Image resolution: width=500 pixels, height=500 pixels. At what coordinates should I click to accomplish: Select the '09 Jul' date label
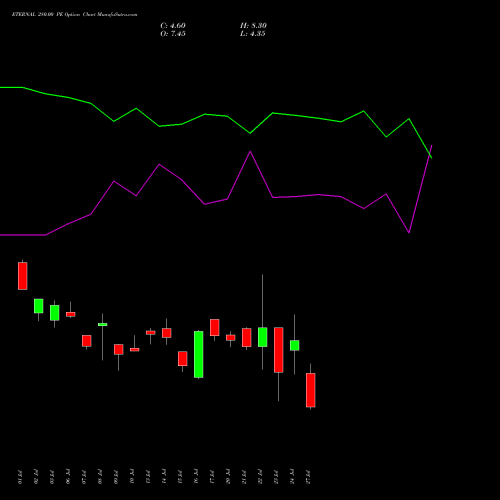coord(116,477)
